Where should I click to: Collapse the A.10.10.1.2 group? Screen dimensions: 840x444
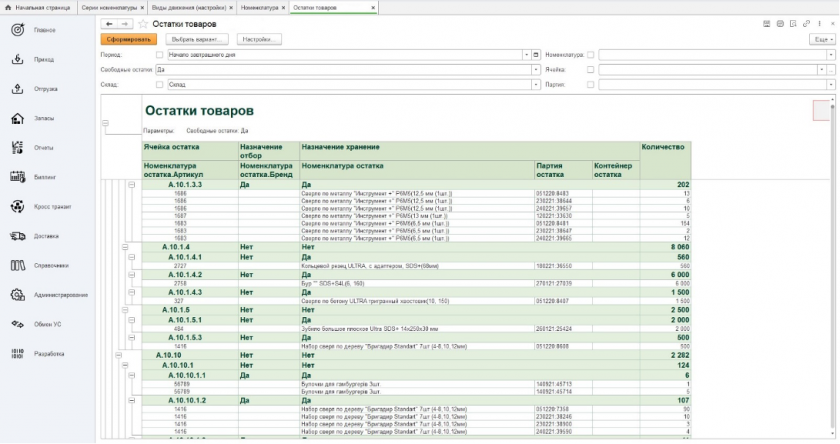(132, 401)
